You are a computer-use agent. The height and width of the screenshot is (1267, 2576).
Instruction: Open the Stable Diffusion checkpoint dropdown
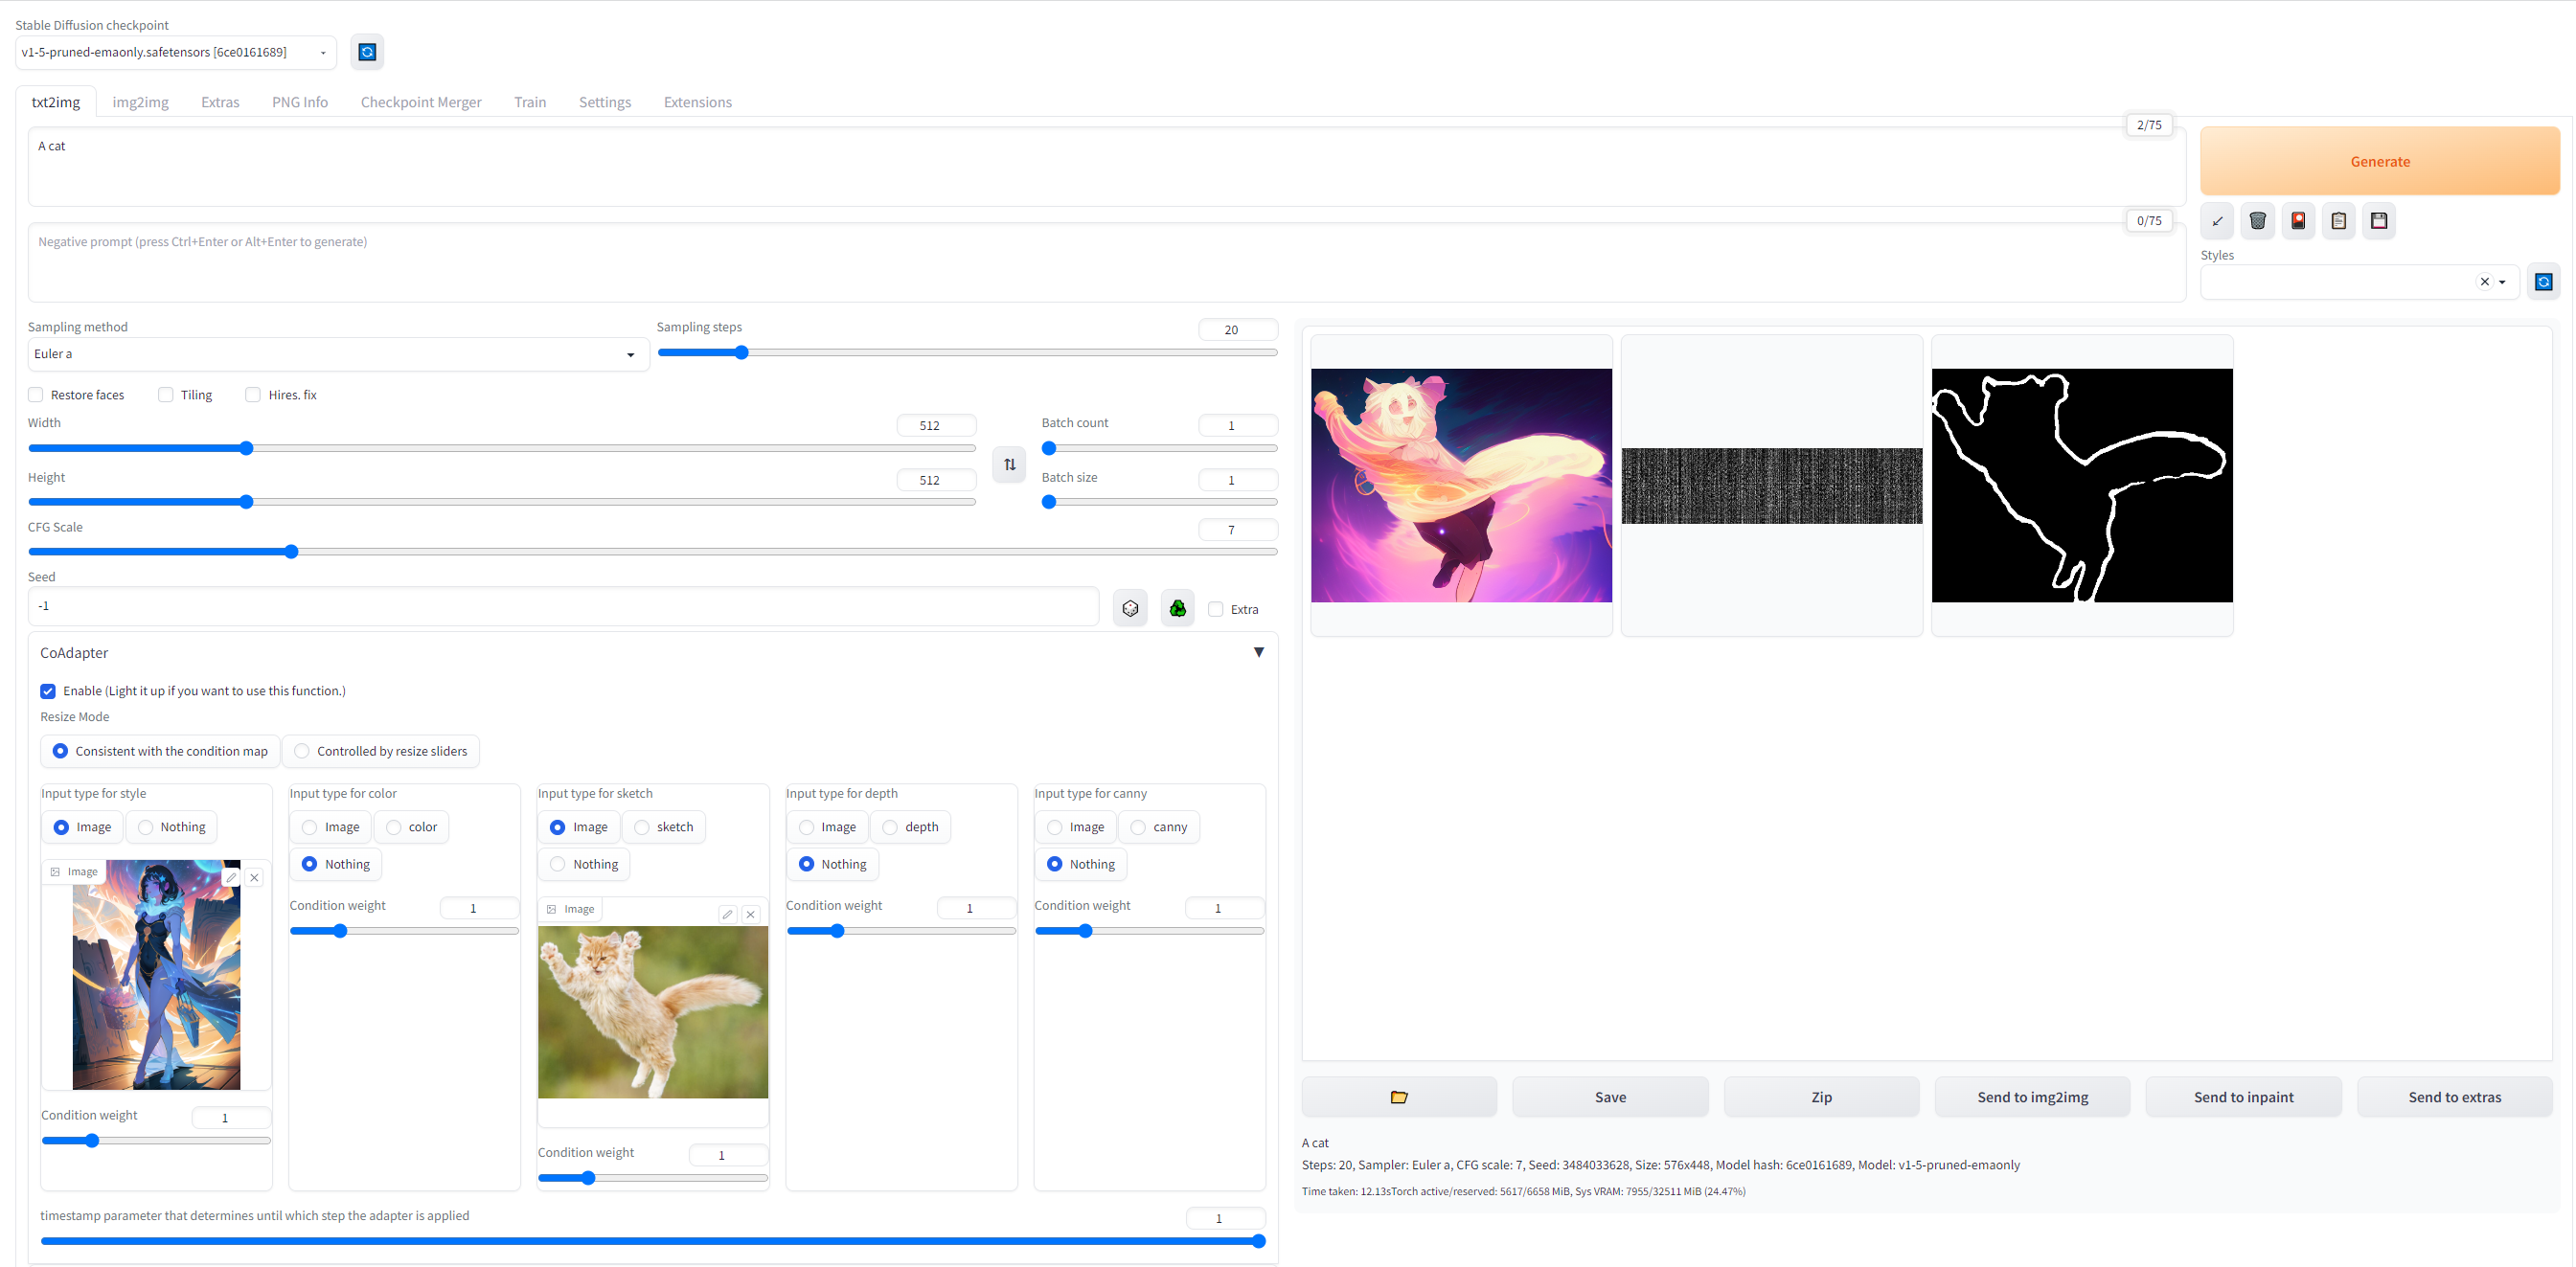click(x=176, y=52)
